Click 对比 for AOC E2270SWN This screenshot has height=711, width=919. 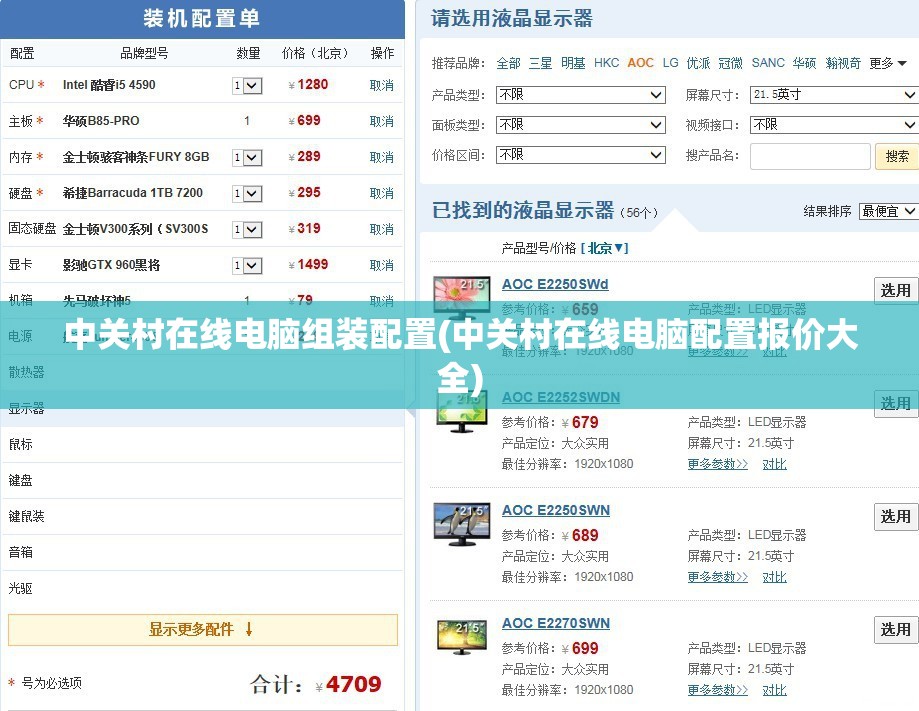point(774,690)
